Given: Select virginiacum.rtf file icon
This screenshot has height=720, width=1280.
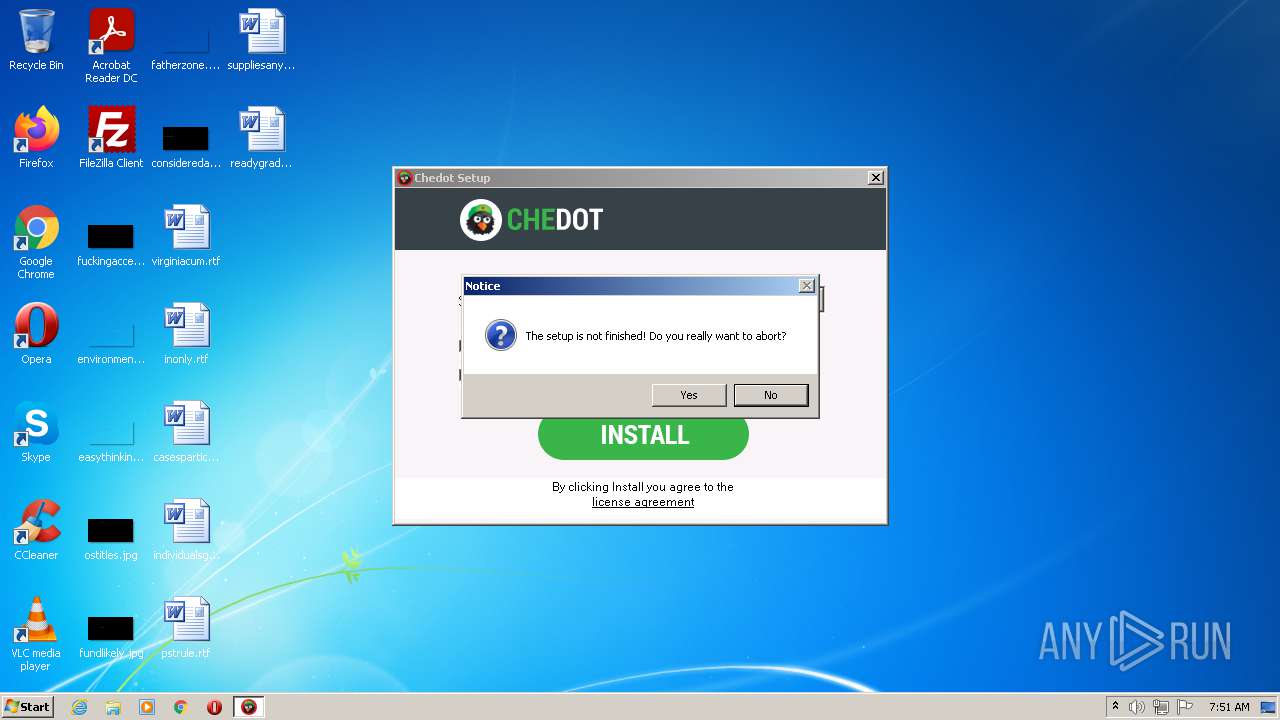Looking at the screenshot, I should click(186, 236).
